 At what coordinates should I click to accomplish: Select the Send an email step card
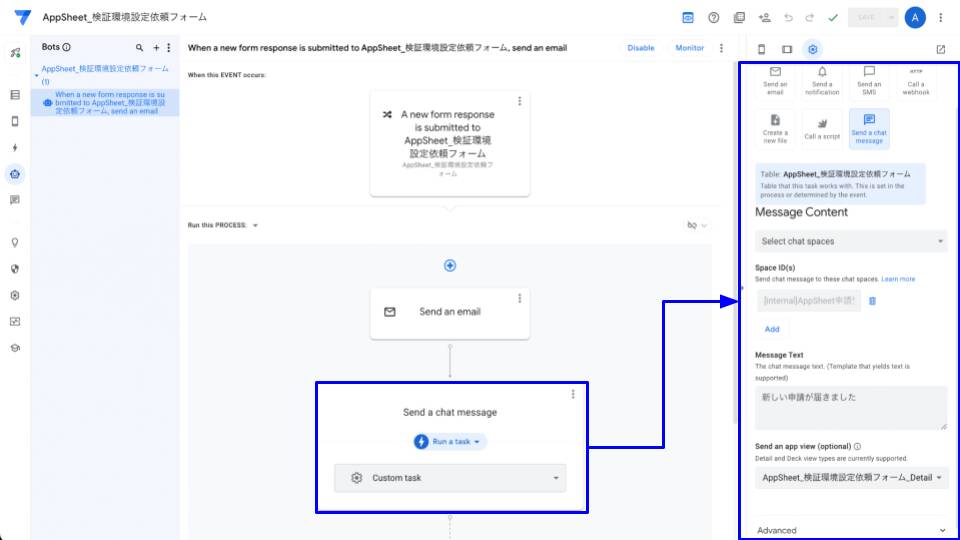(450, 313)
